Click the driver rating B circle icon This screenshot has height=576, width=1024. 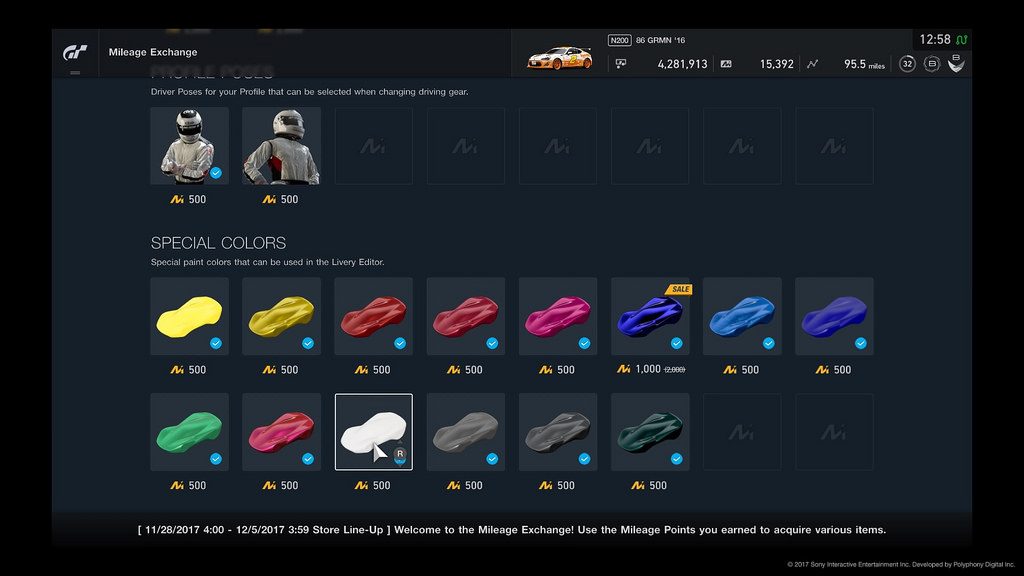click(x=932, y=64)
